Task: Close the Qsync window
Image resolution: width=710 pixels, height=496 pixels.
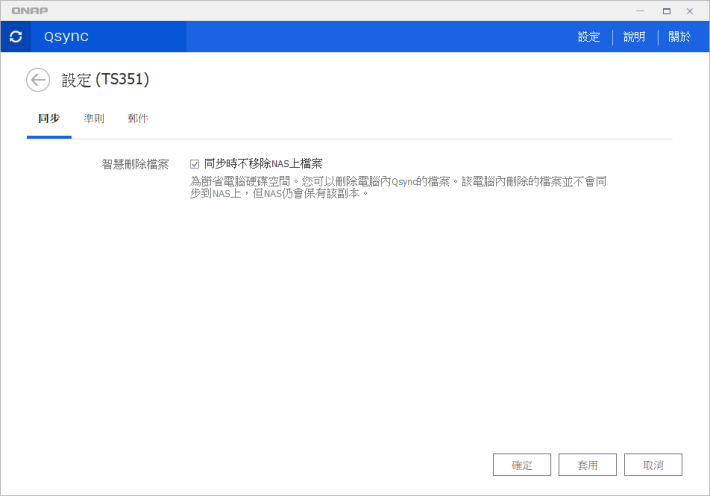Action: pyautogui.click(x=690, y=11)
